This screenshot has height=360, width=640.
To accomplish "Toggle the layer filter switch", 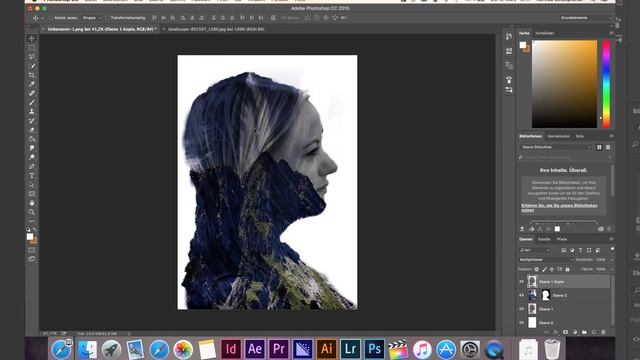I will tap(612, 249).
